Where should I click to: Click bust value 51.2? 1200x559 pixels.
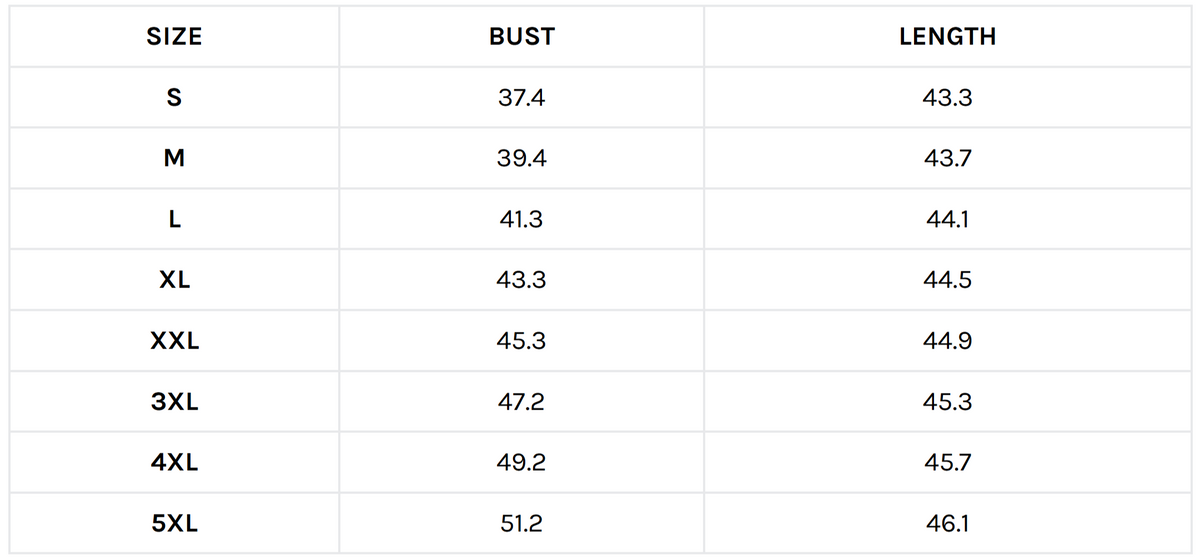[x=521, y=524]
